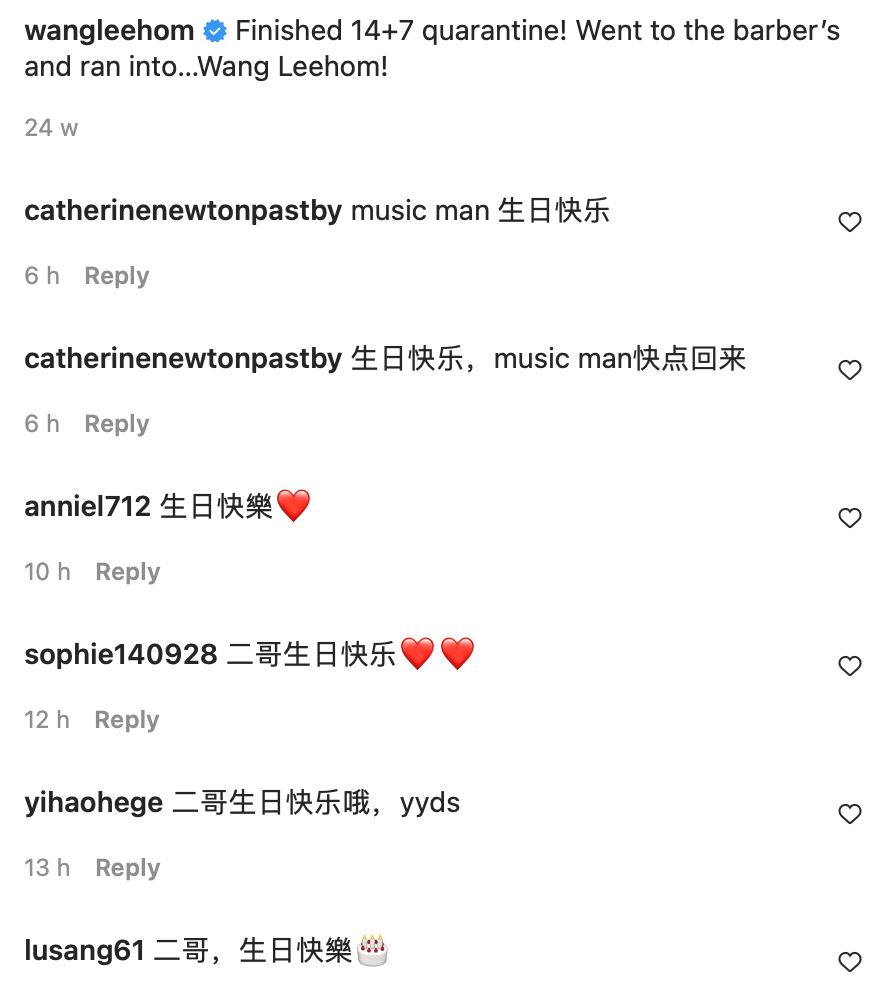Reply to the 'music man快点回来' comment
Screen dimensions: 872x982
pyautogui.click(x=117, y=423)
